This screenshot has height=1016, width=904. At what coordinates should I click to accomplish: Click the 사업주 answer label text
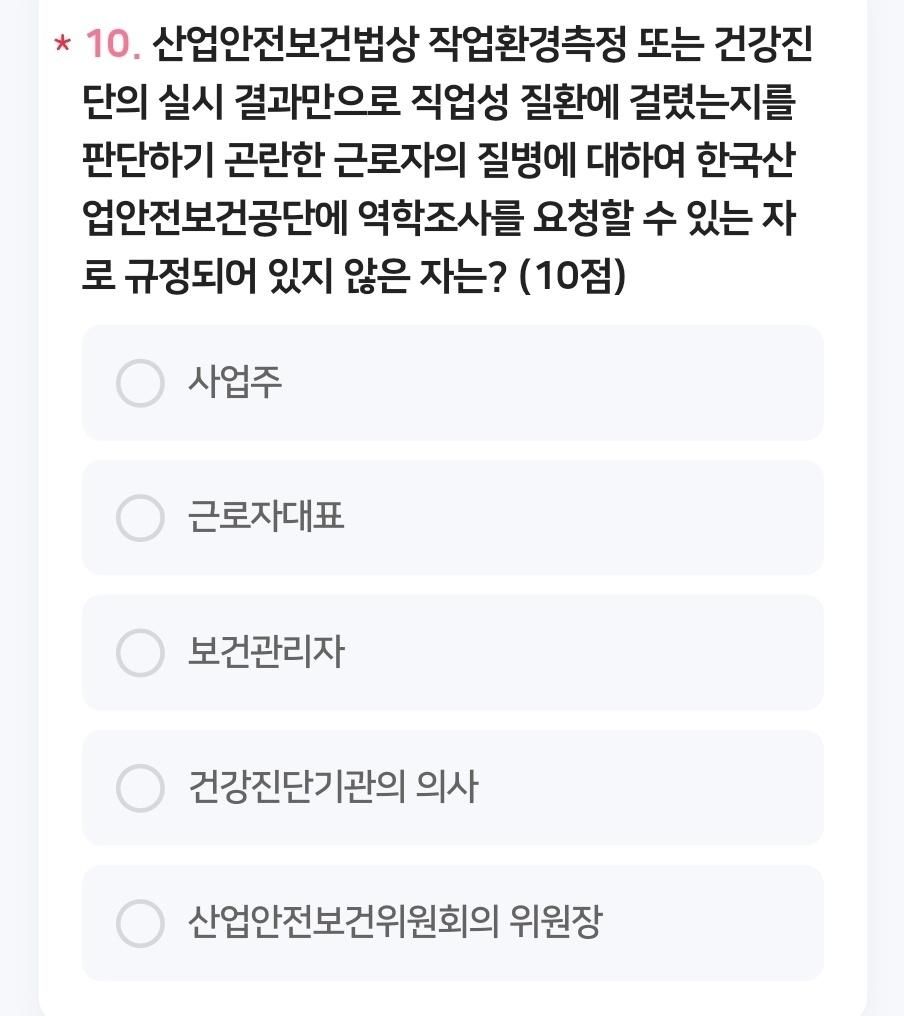[x=235, y=382]
